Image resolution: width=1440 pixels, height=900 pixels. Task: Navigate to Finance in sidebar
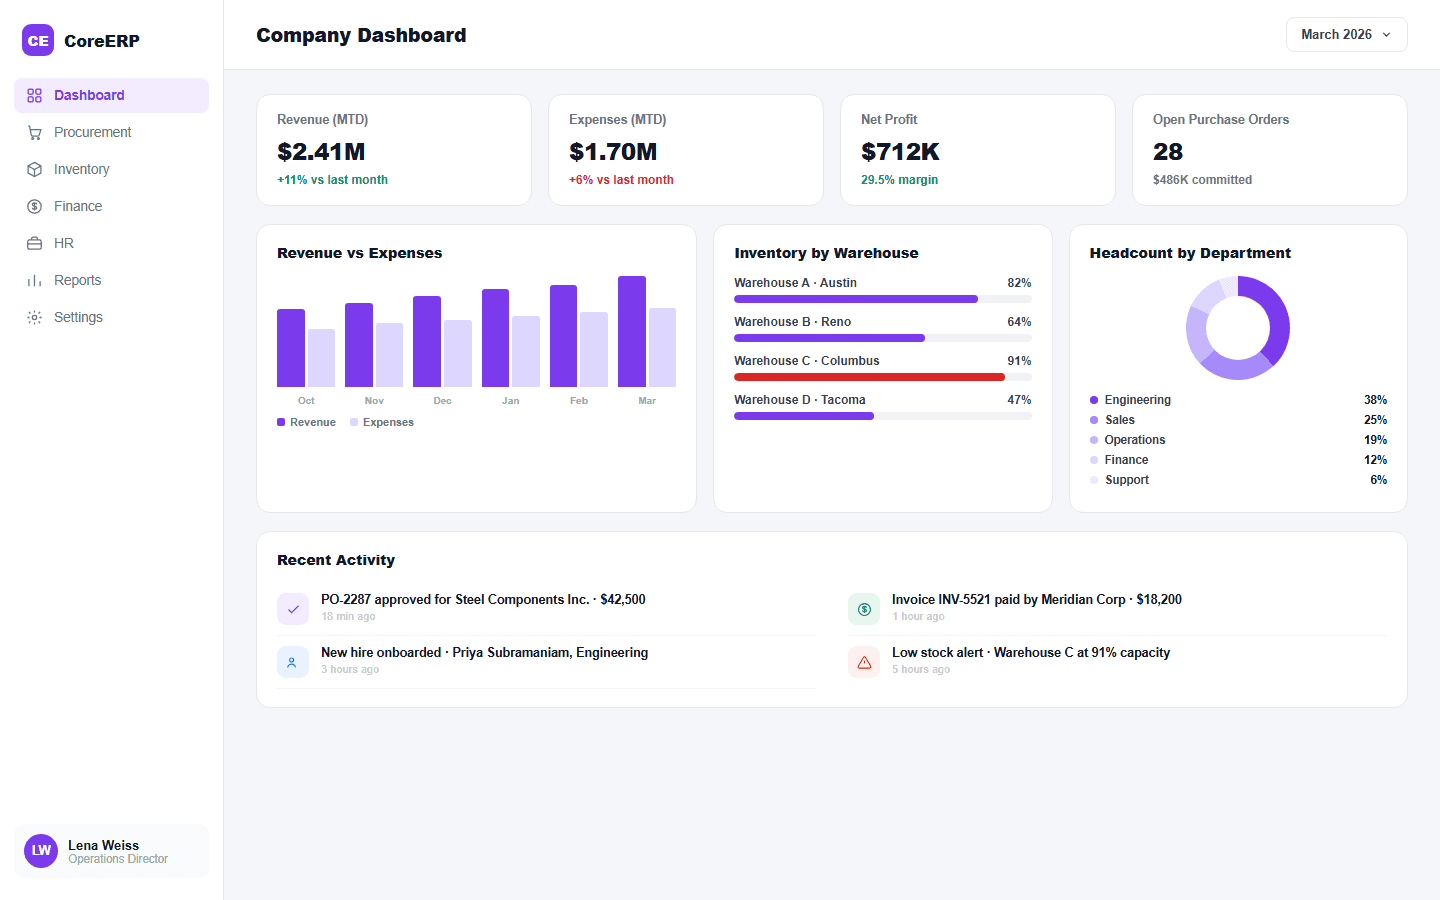(x=111, y=206)
